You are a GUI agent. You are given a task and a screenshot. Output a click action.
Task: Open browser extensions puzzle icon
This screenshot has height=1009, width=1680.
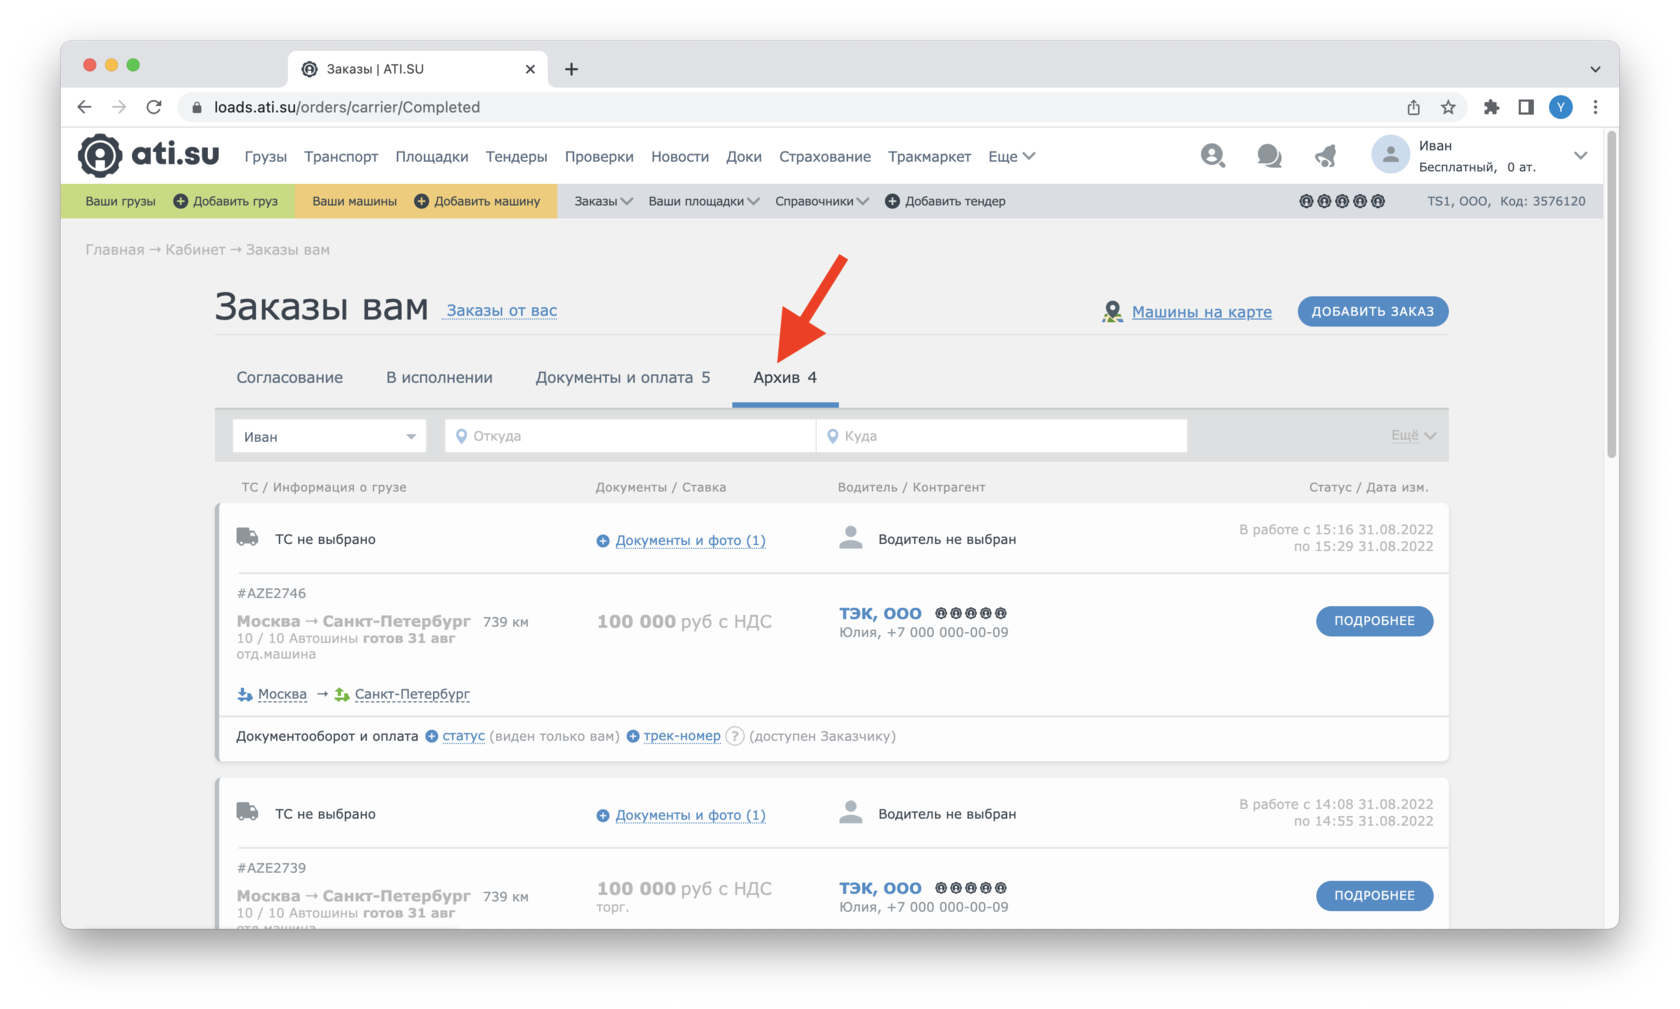click(1491, 107)
